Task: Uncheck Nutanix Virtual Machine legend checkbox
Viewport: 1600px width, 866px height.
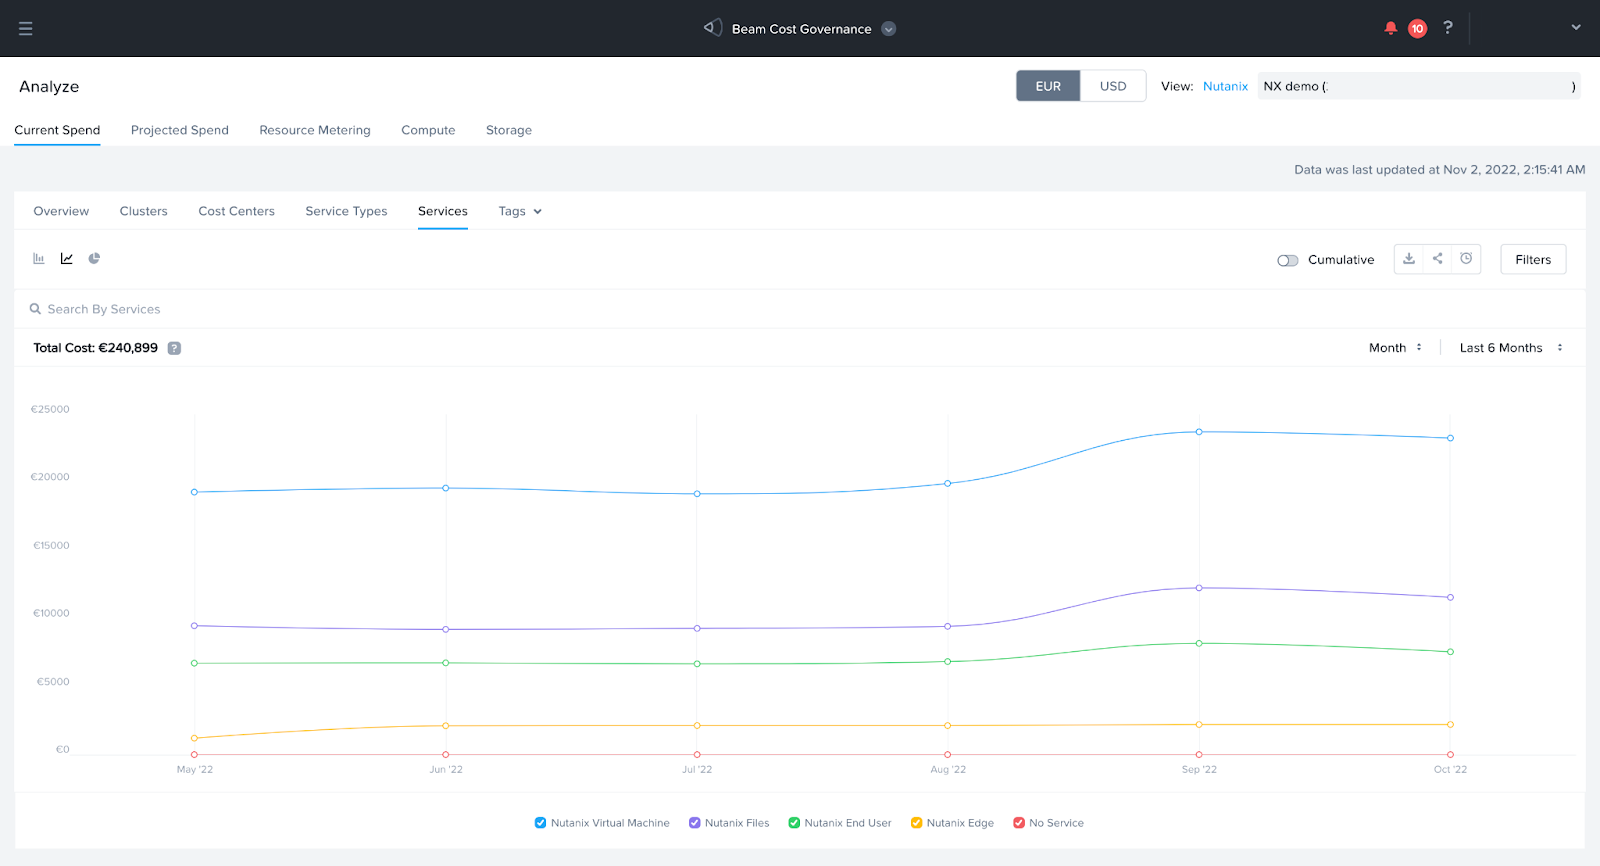Action: tap(540, 823)
